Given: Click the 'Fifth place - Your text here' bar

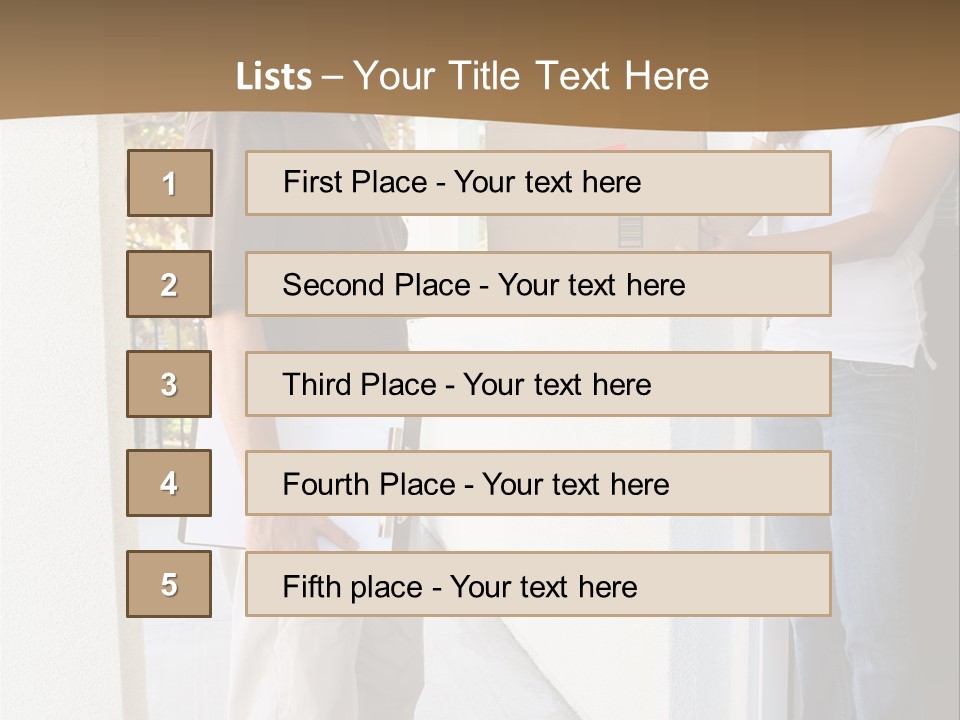Looking at the screenshot, I should coord(538,584).
